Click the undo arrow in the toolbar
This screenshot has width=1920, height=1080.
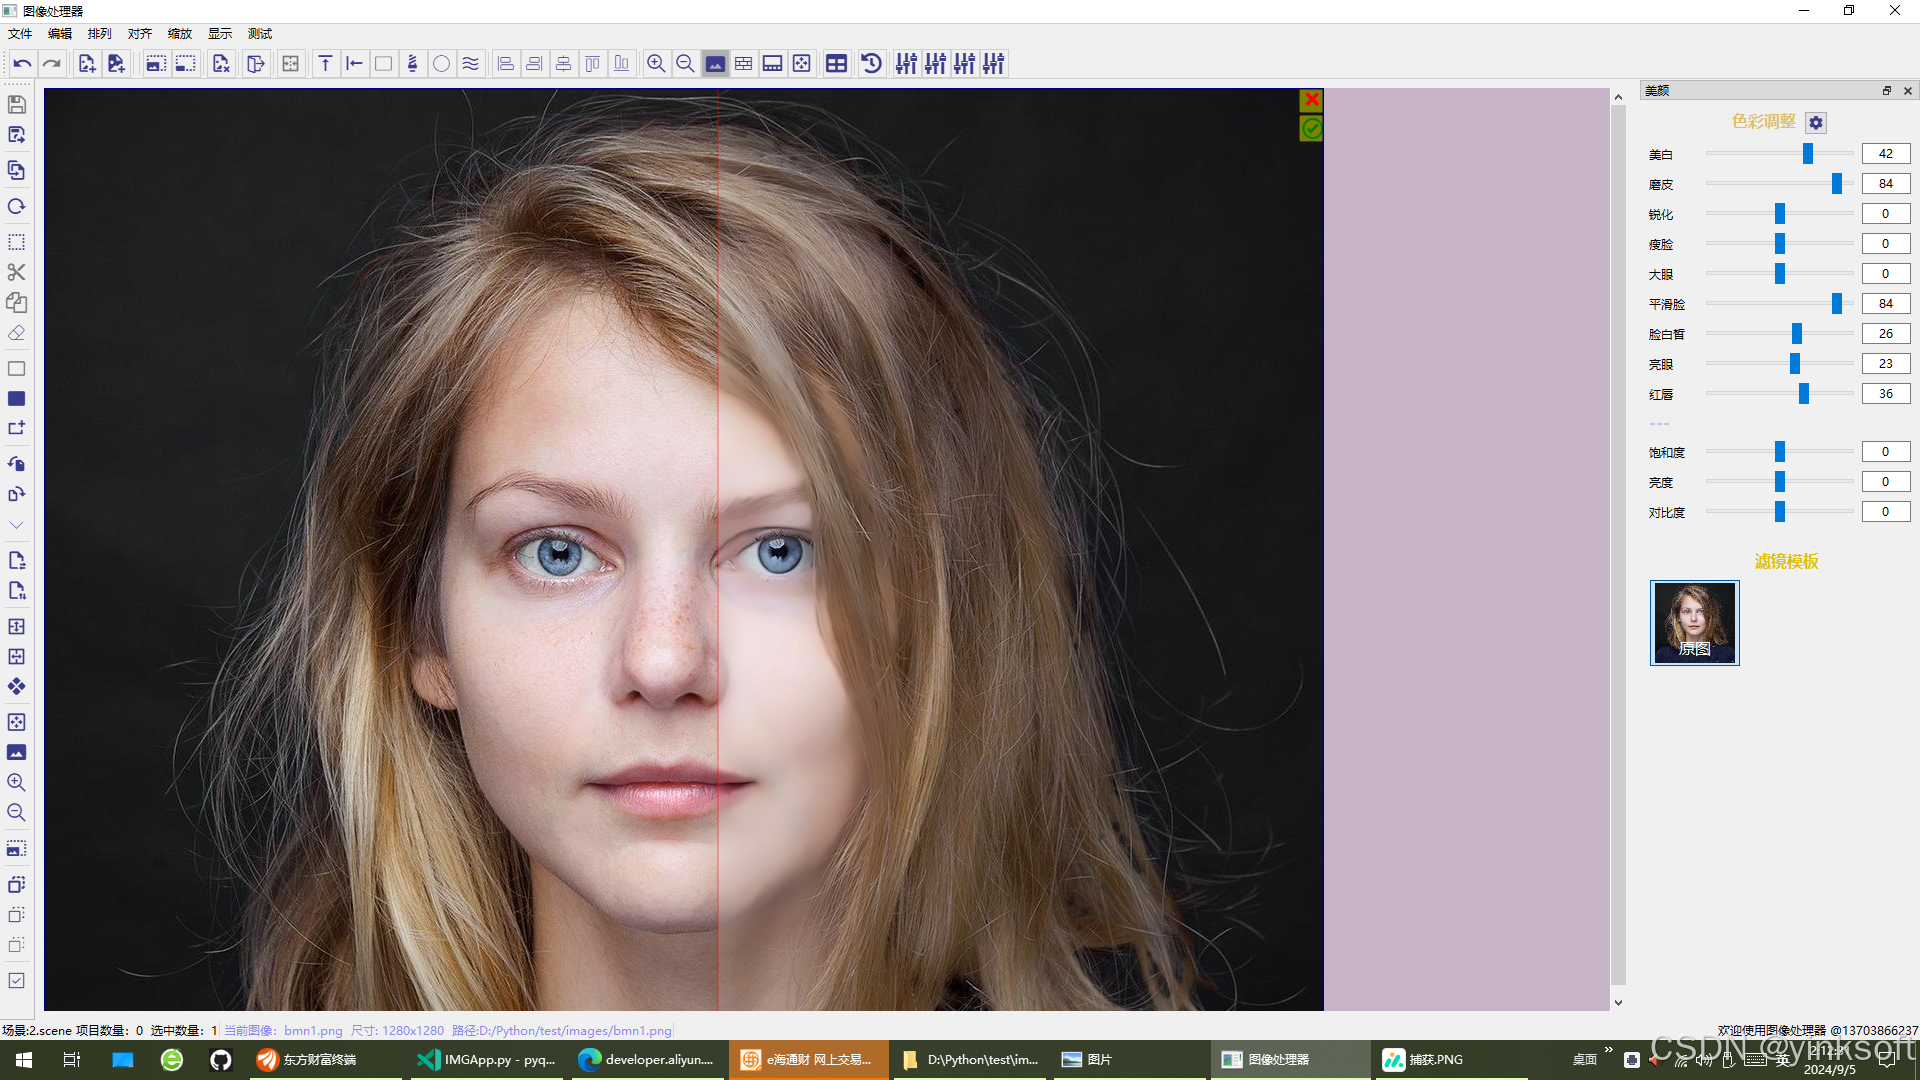(x=22, y=64)
